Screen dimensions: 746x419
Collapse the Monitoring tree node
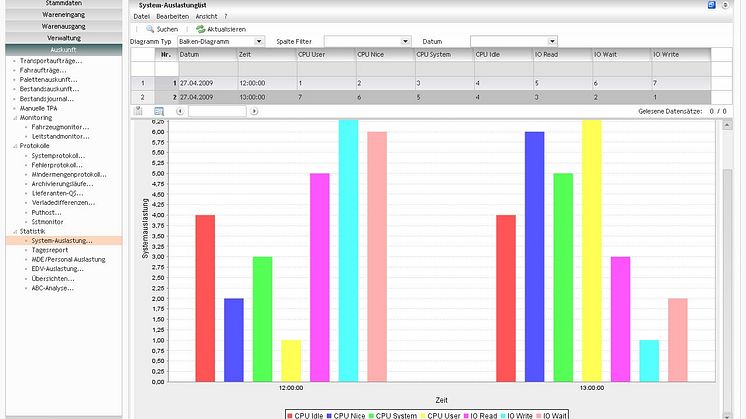15,117
